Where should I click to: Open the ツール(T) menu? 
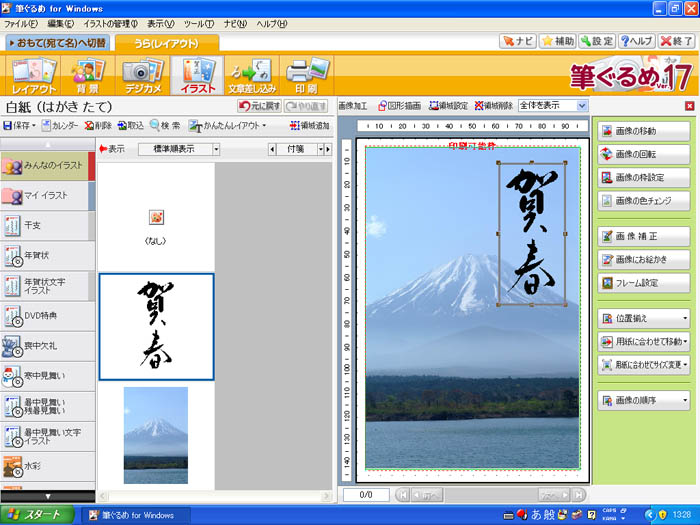[x=198, y=22]
